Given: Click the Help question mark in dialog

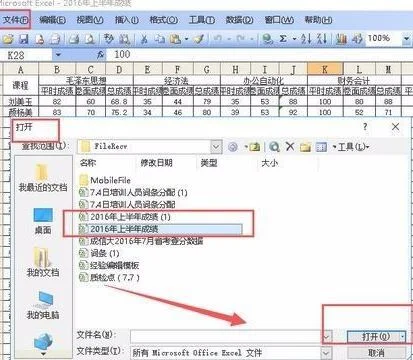Looking at the screenshot, I should point(365,127).
